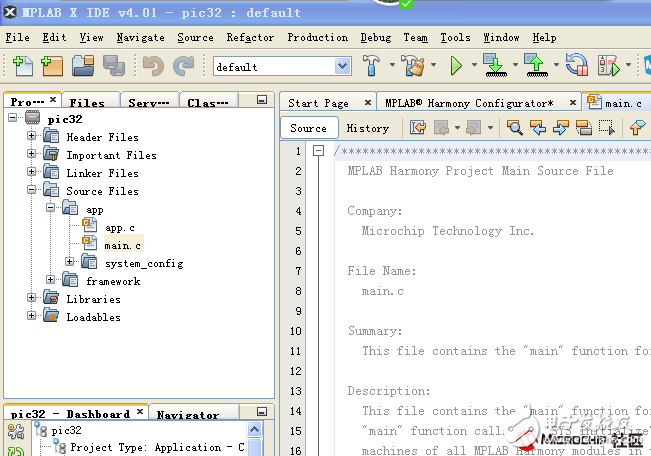The image size is (651, 456).
Task: Select app.c in project tree
Action: pyautogui.click(x=119, y=227)
